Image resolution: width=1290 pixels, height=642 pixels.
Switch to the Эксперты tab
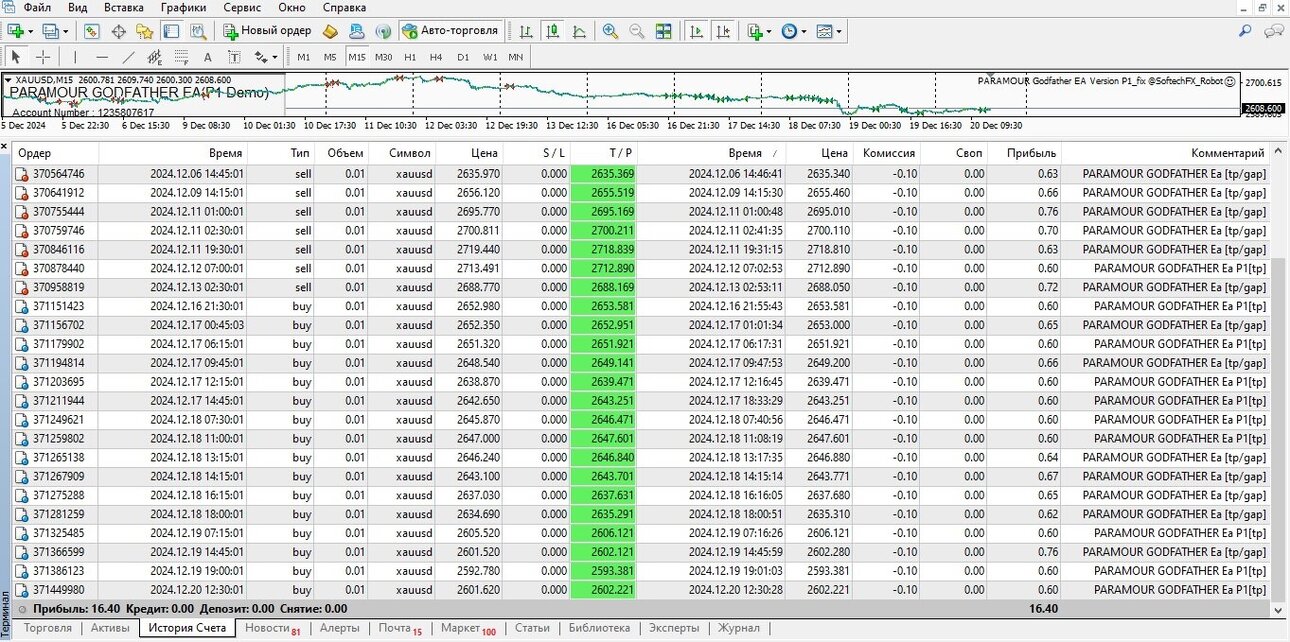(x=673, y=628)
